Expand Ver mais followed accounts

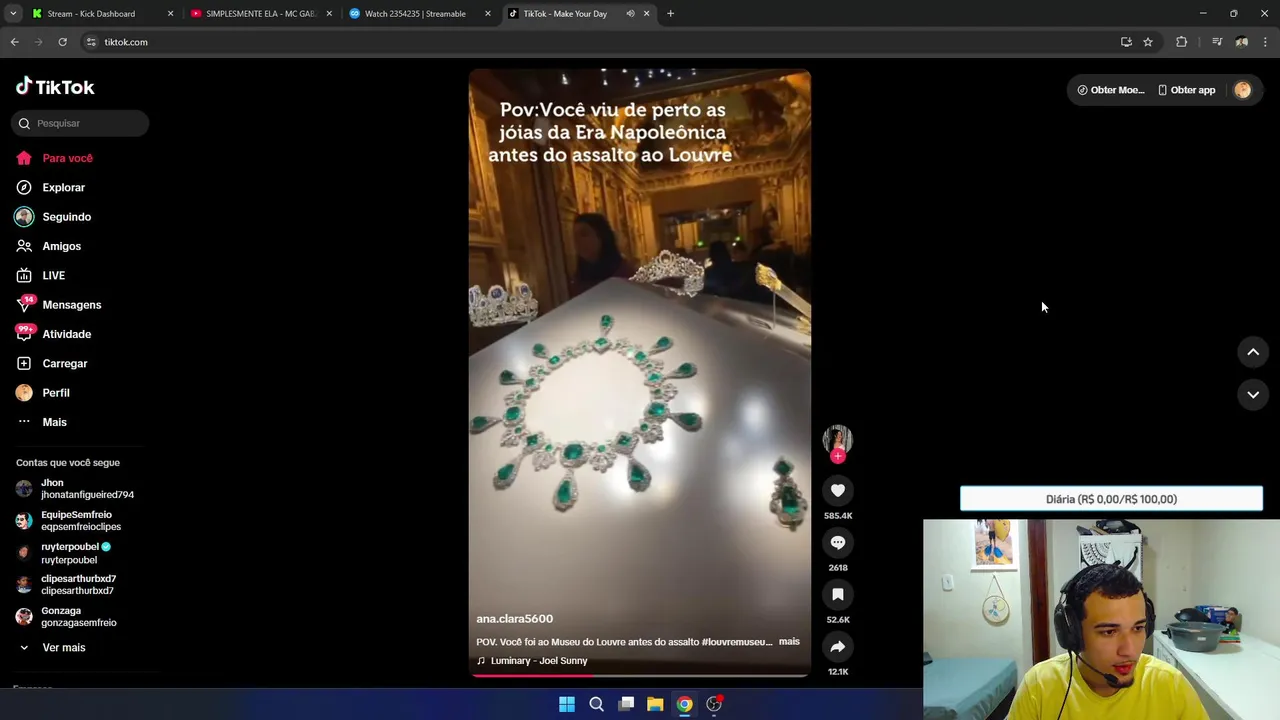[52, 648]
